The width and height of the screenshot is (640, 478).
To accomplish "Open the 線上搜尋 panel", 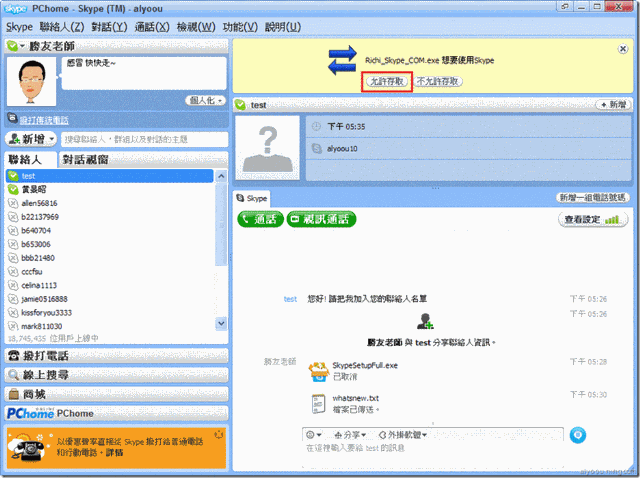I will click(x=116, y=375).
